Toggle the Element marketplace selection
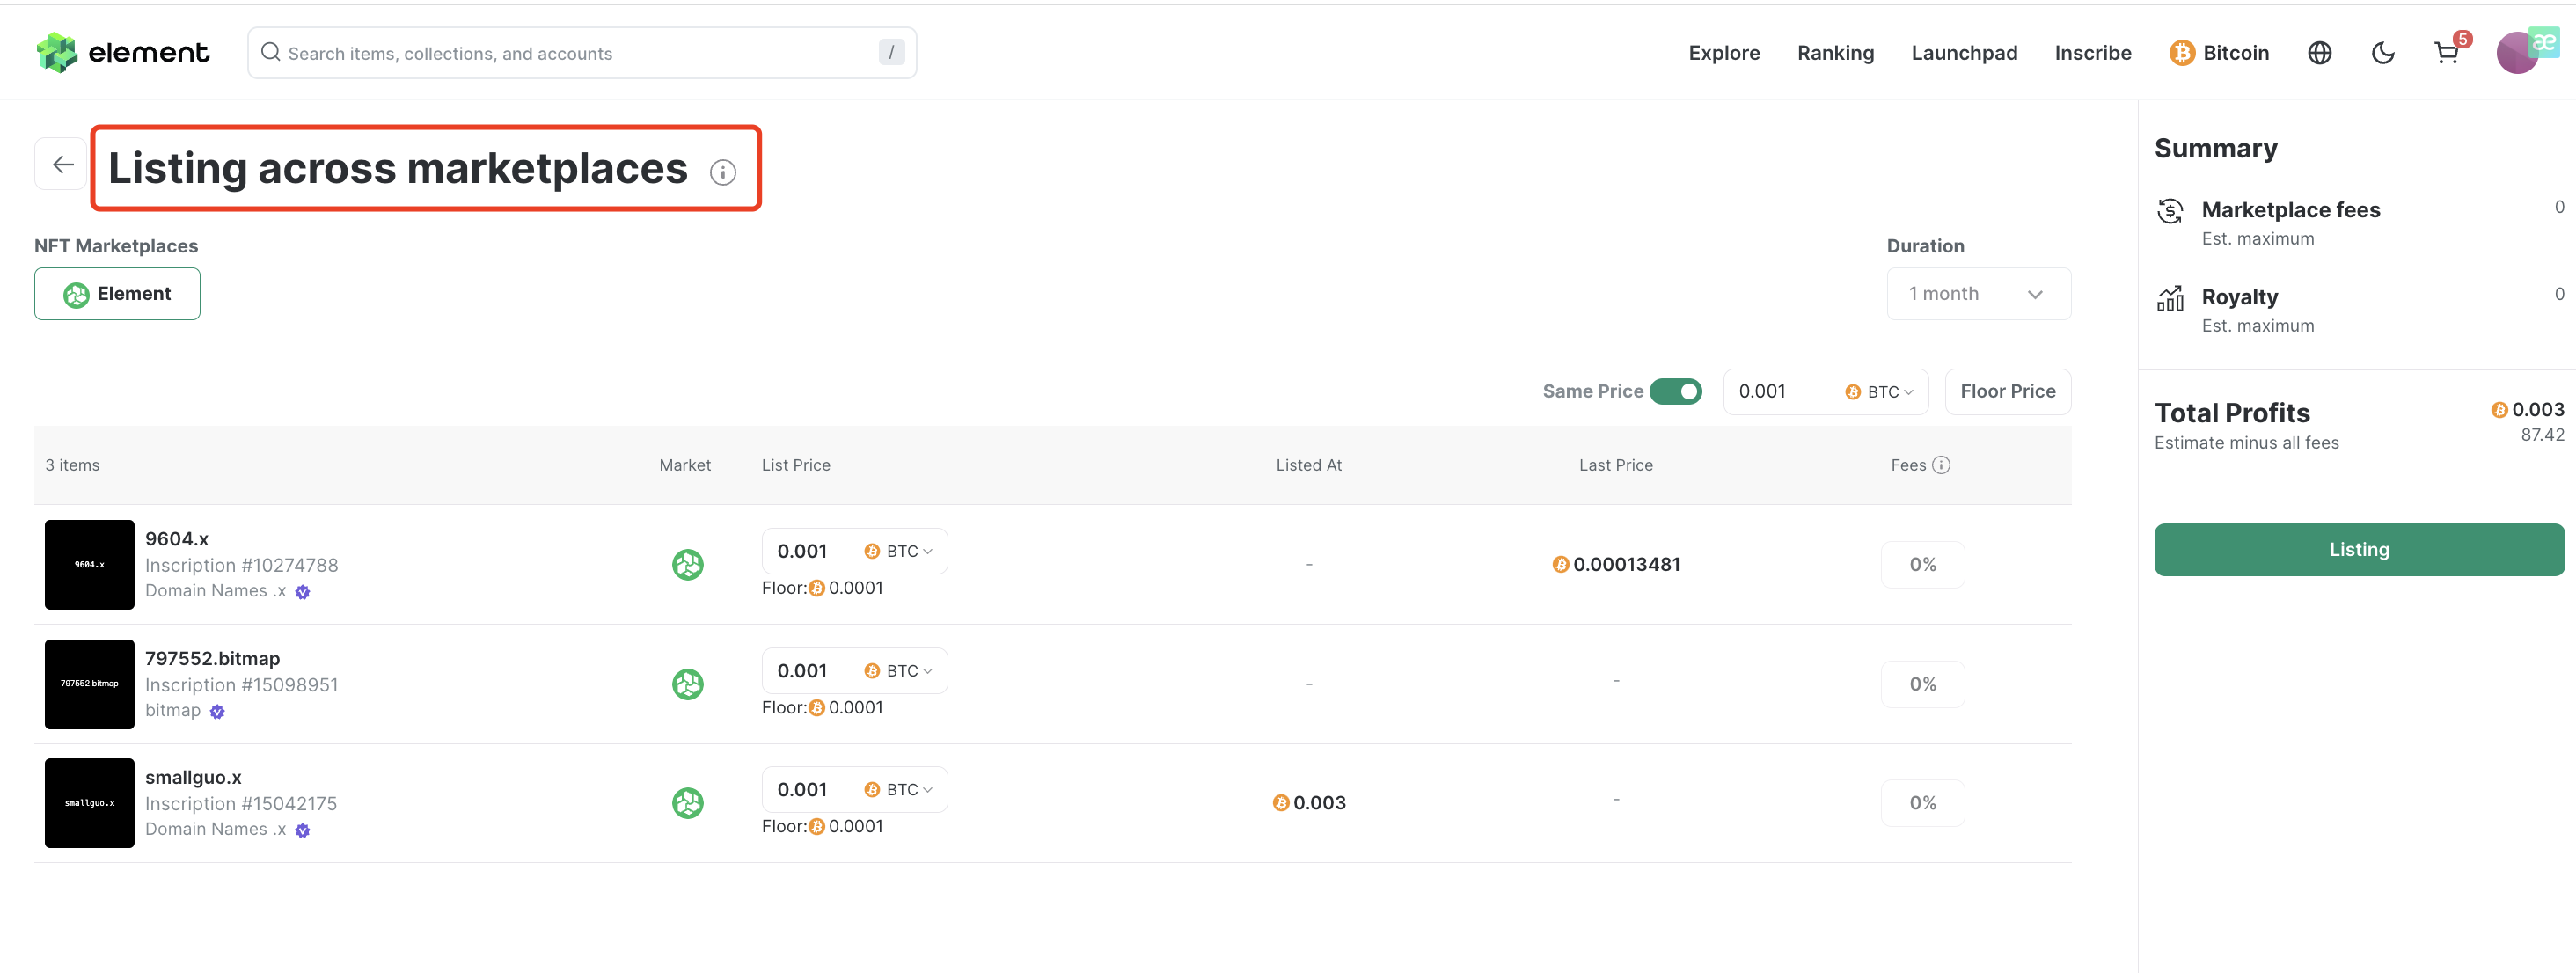This screenshot has width=2576, height=973. [117, 294]
